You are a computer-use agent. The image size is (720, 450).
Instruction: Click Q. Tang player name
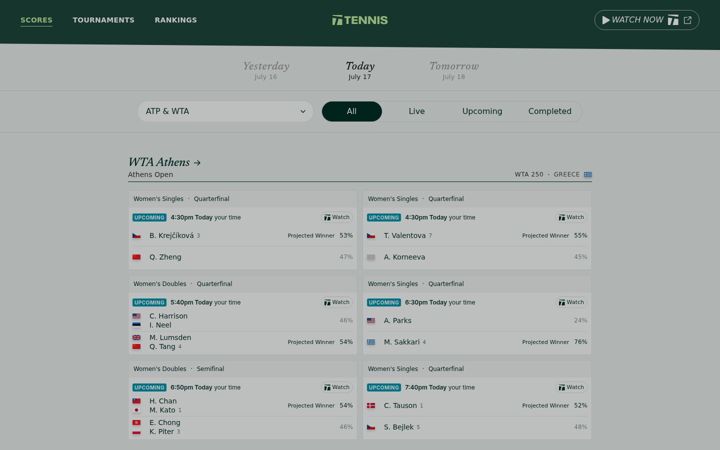[162, 347]
